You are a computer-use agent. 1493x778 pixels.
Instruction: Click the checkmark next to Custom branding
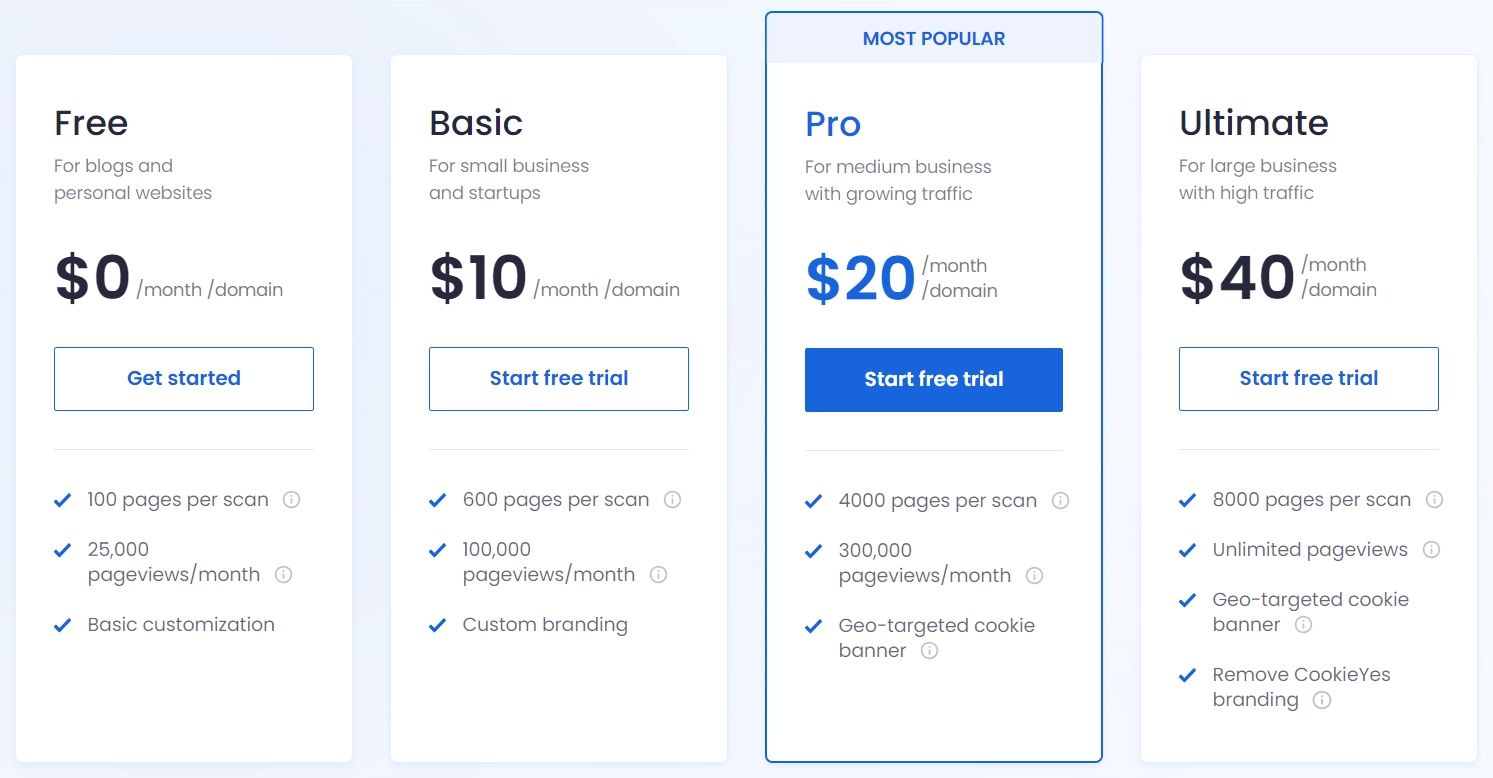(438, 624)
